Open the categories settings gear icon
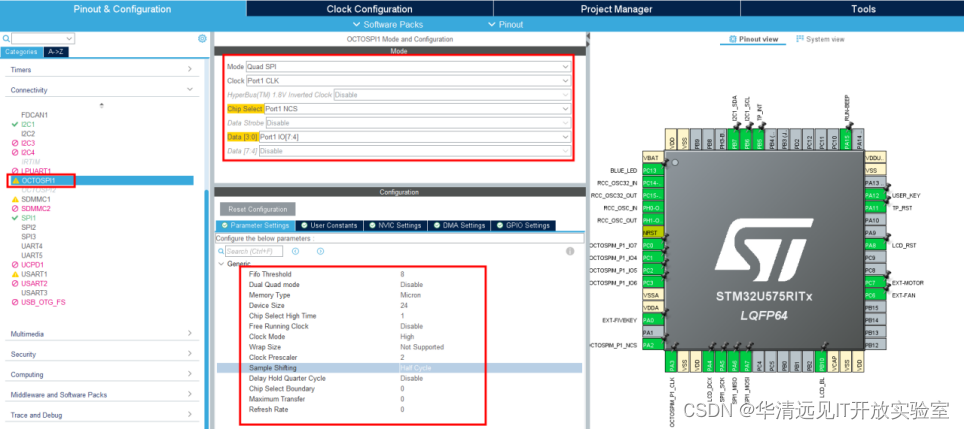Viewport: 964px width, 430px height. click(x=202, y=38)
